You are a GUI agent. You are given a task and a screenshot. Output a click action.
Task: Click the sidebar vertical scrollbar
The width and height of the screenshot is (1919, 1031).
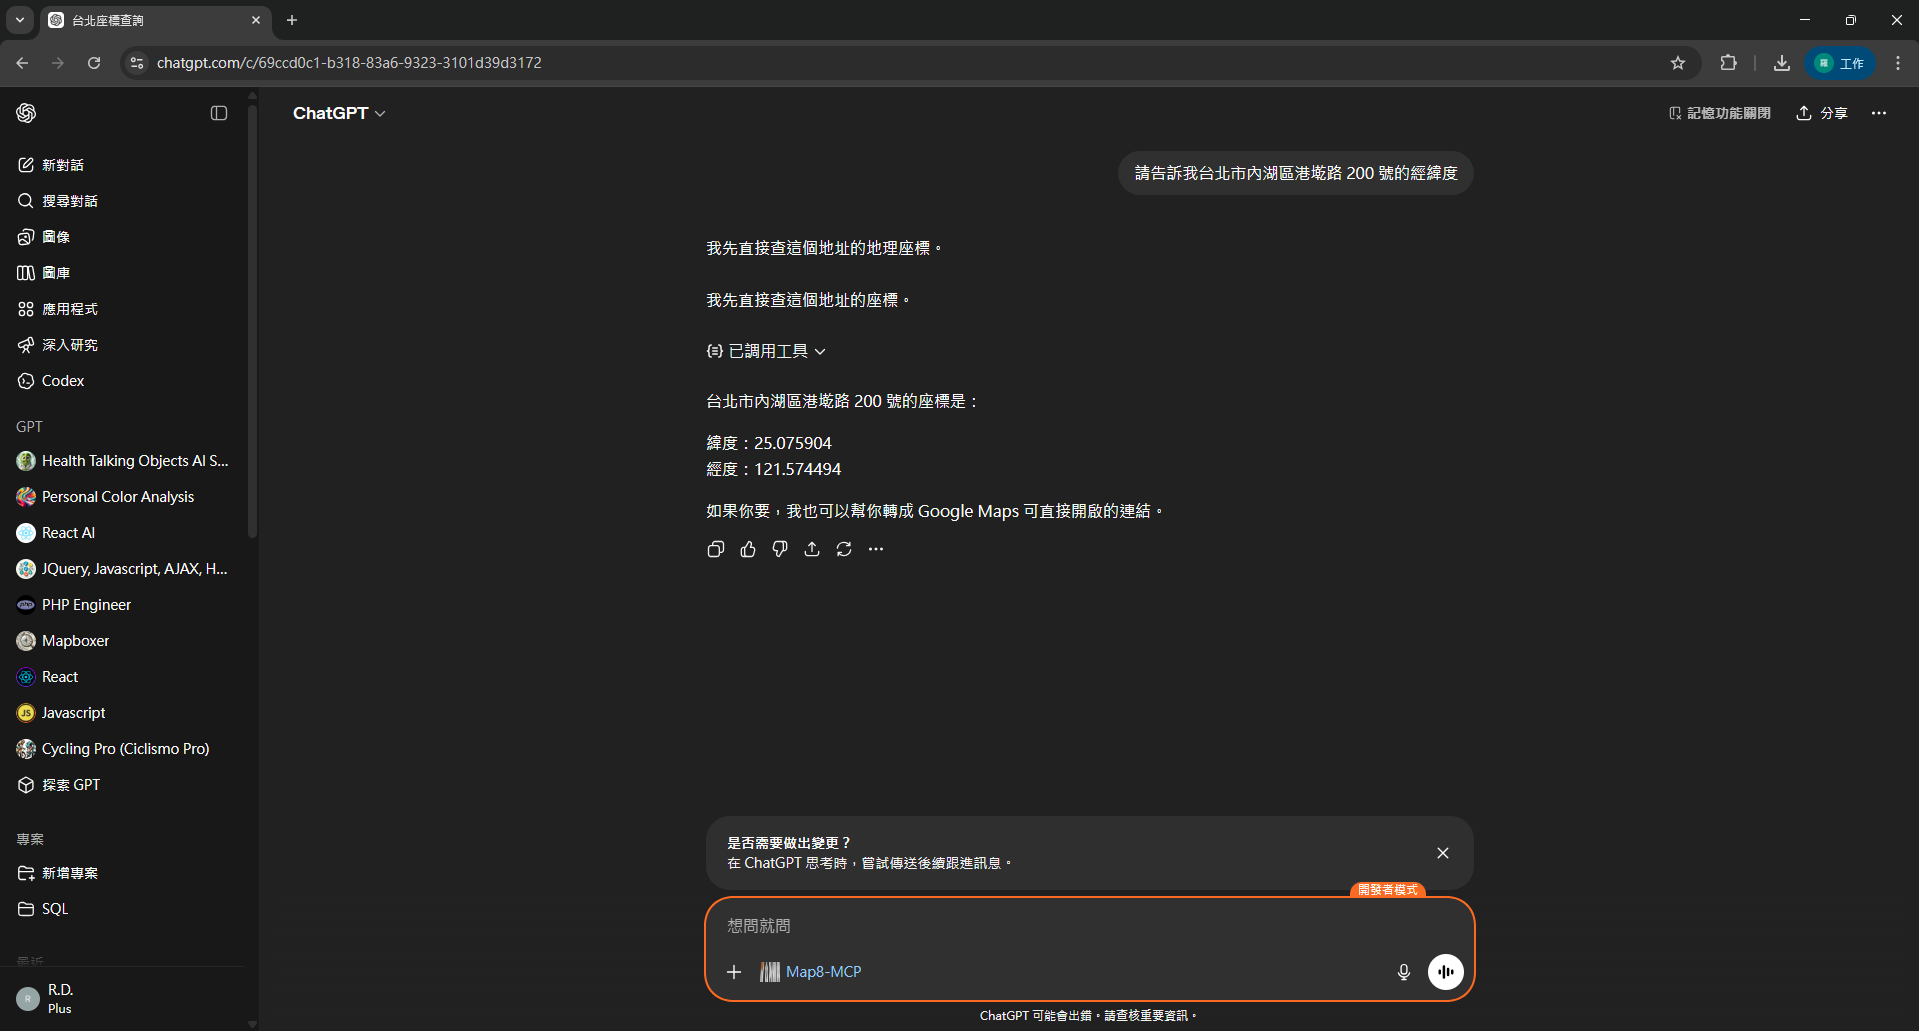tap(252, 320)
